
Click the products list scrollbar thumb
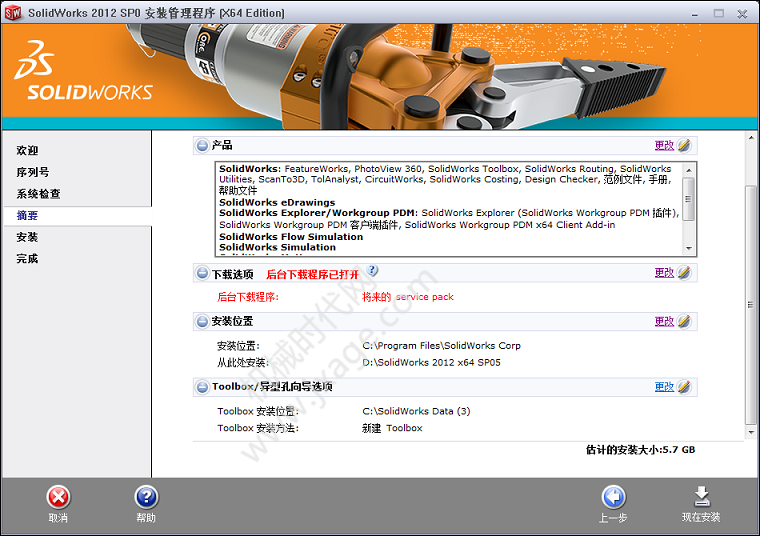click(x=689, y=199)
